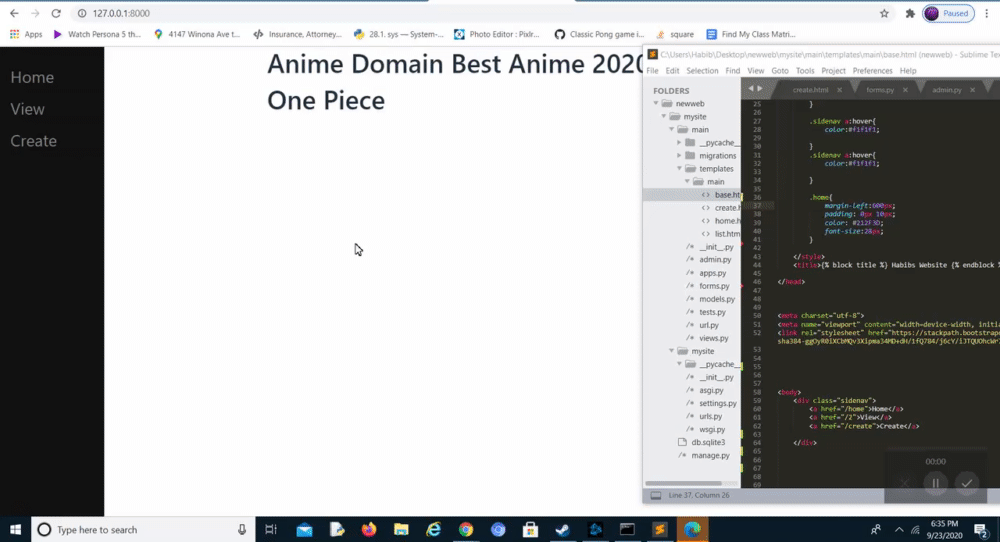Collapse the newweb root folder
Viewport: 1000px width, 542px height.
(x=656, y=103)
